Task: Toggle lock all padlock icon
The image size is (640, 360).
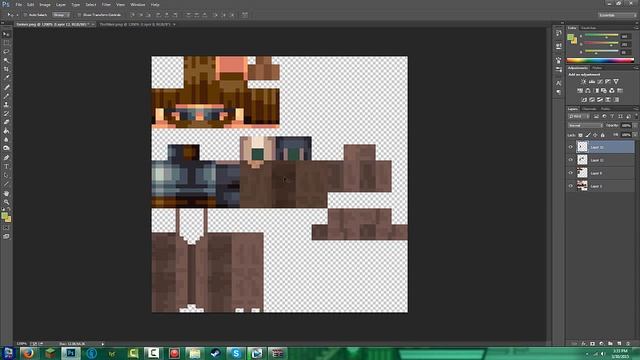Action: coord(602,135)
